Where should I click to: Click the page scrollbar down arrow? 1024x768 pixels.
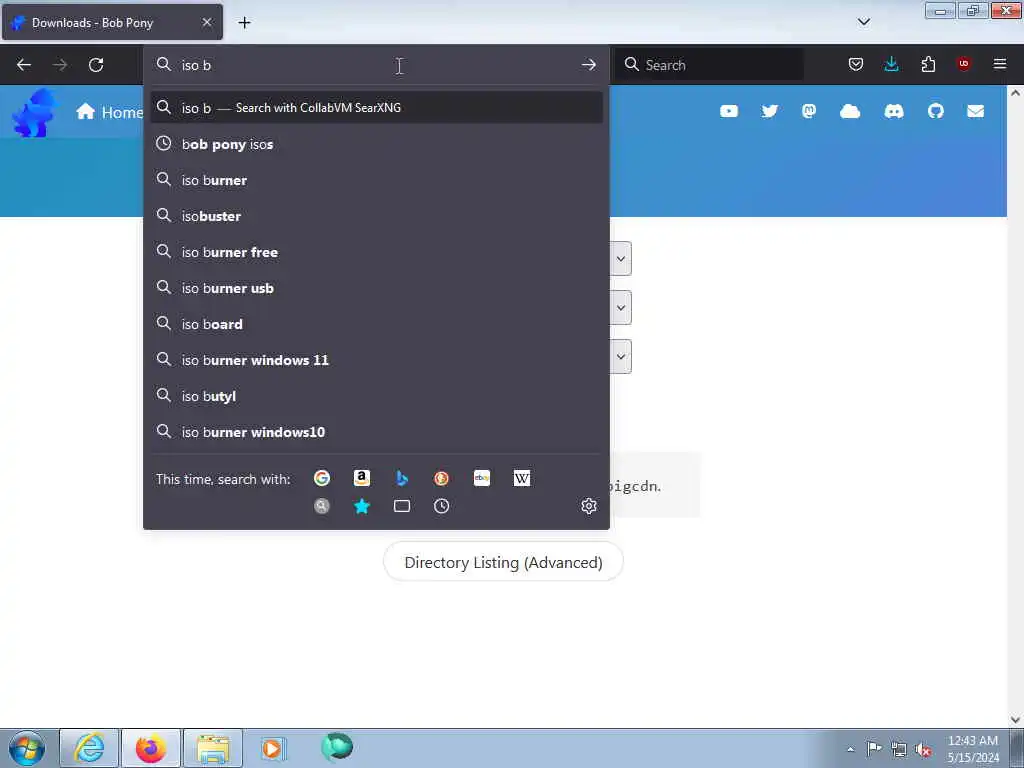[x=1015, y=720]
